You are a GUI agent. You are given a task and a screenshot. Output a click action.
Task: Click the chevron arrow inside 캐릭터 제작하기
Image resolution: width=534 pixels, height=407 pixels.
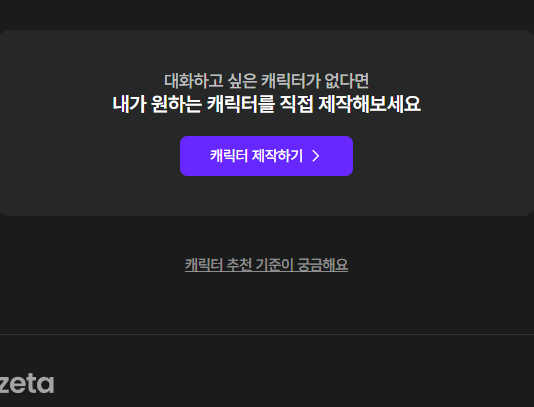pos(316,156)
